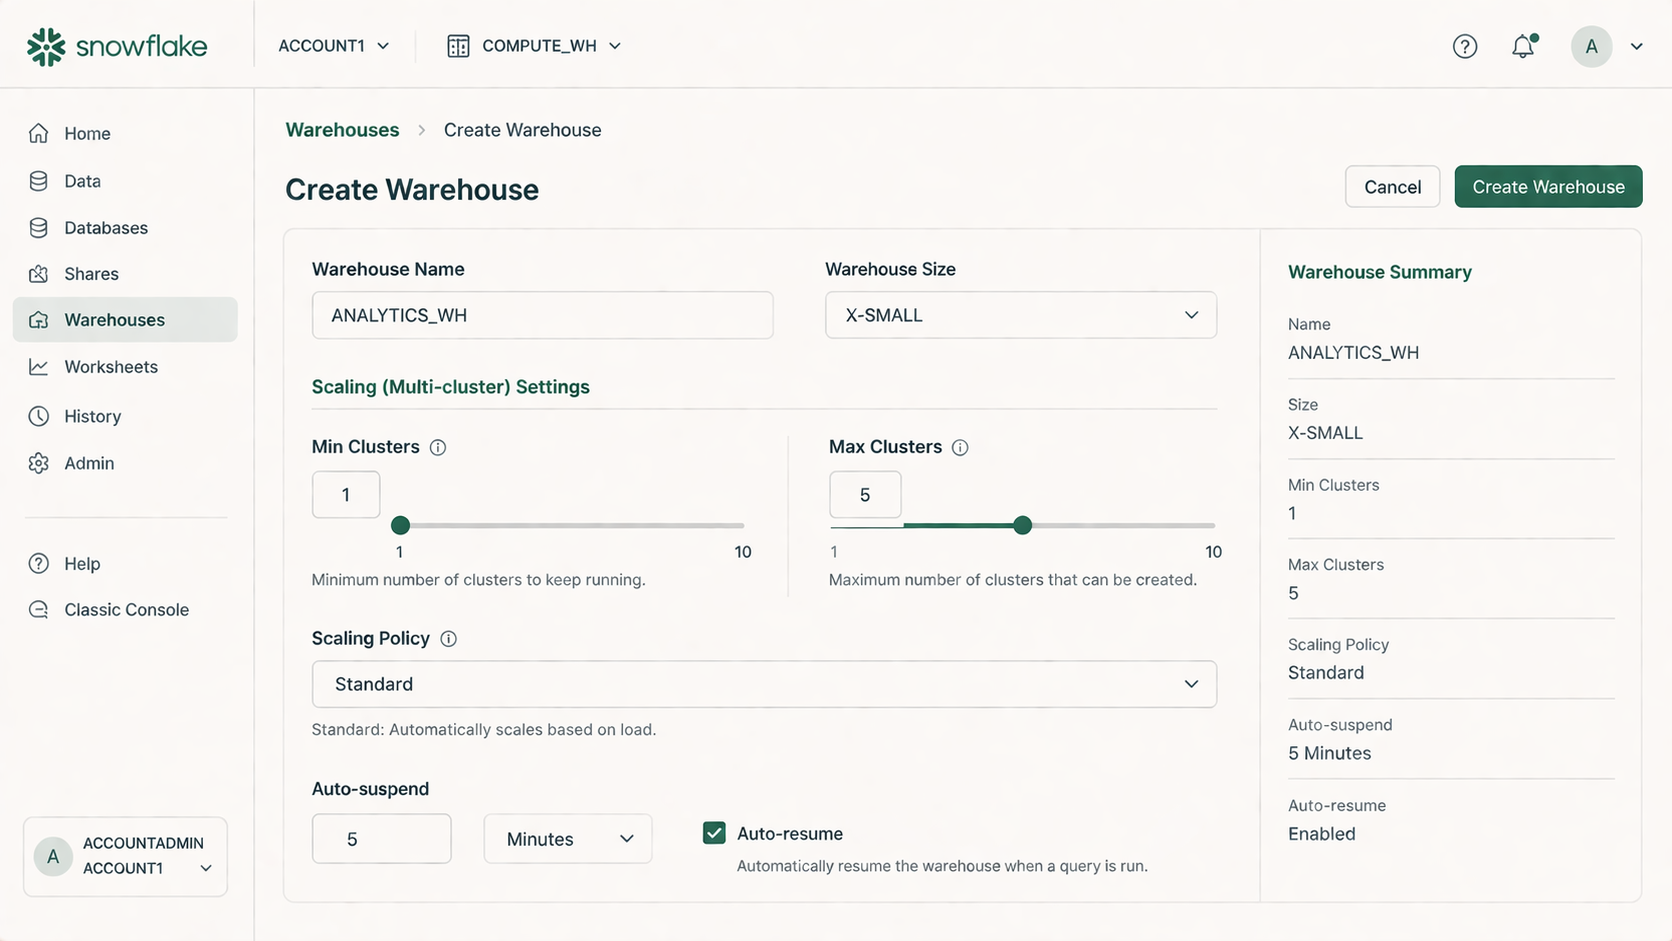Open History in sidebar
The height and width of the screenshot is (941, 1672).
pyautogui.click(x=125, y=416)
